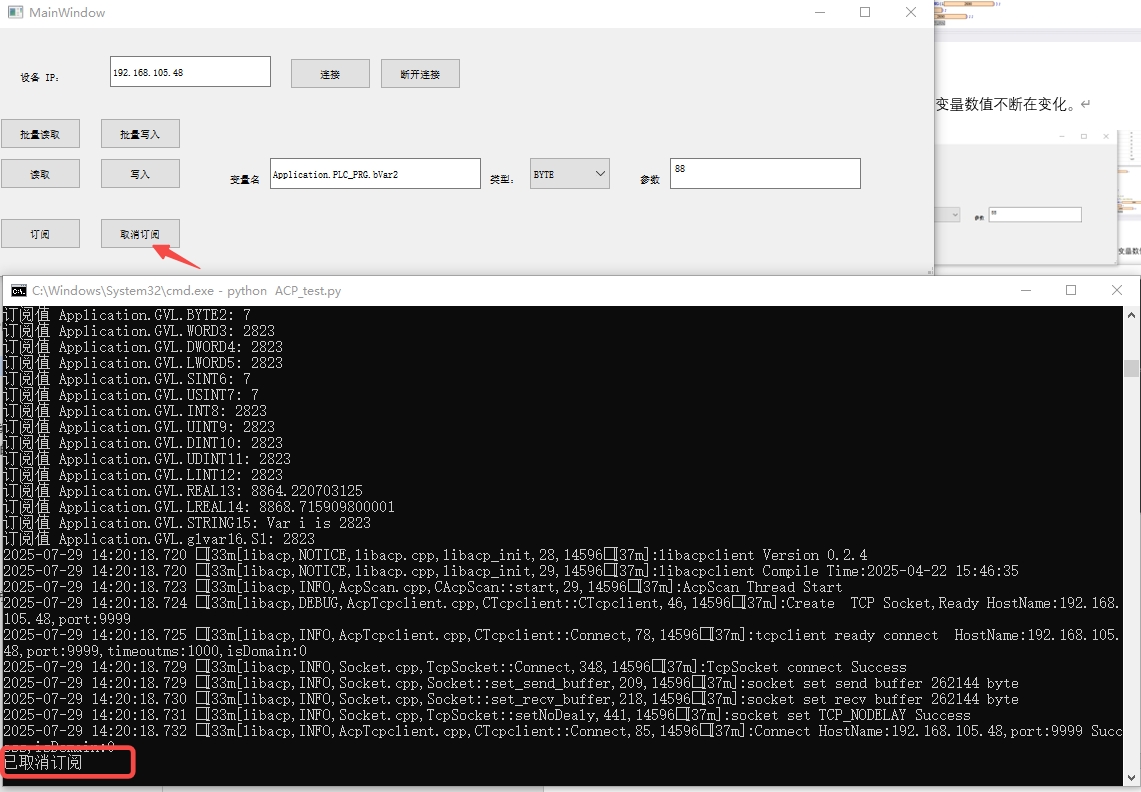Click the cmd.exe console icon in title bar
The width and height of the screenshot is (1141, 792).
point(18,291)
